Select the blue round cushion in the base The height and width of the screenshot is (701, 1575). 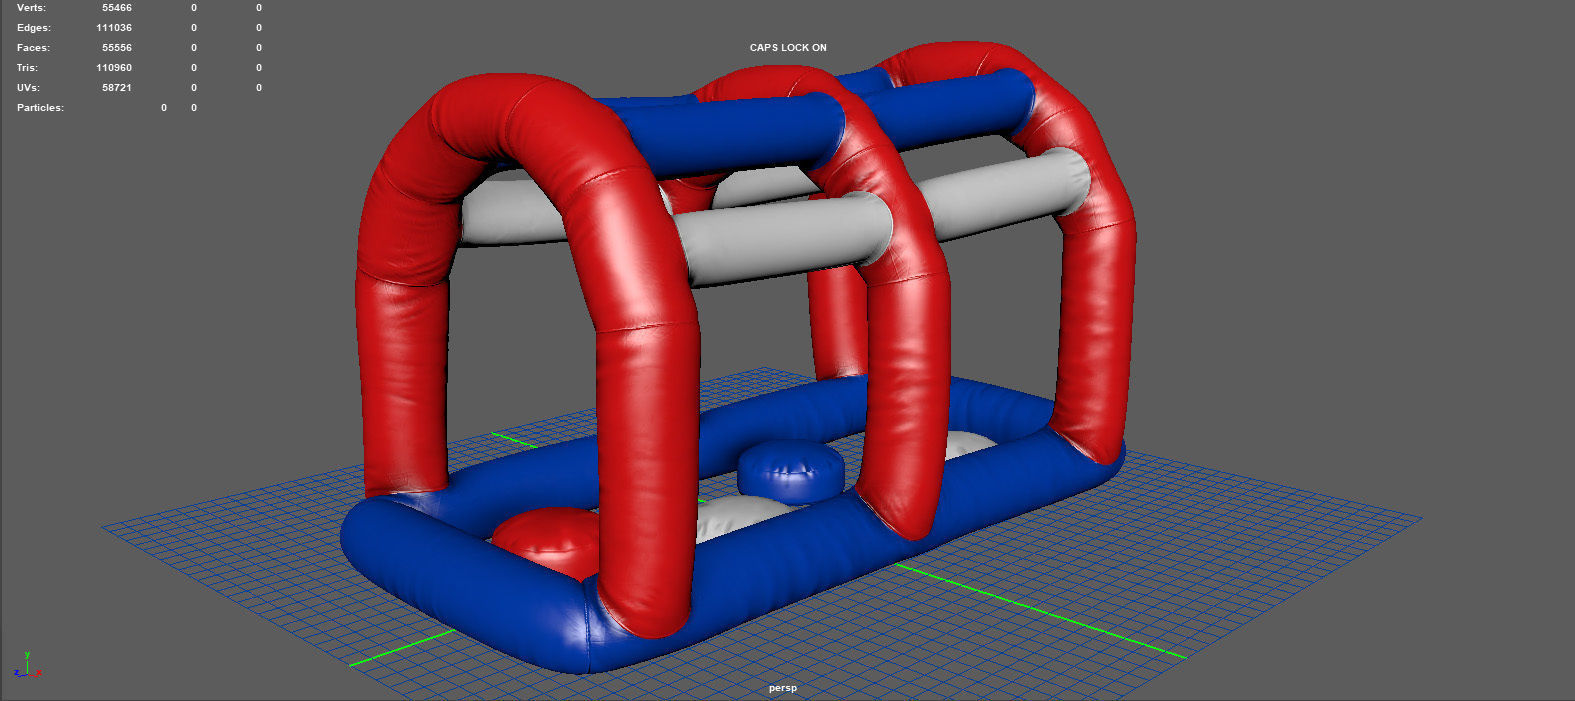[x=790, y=470]
